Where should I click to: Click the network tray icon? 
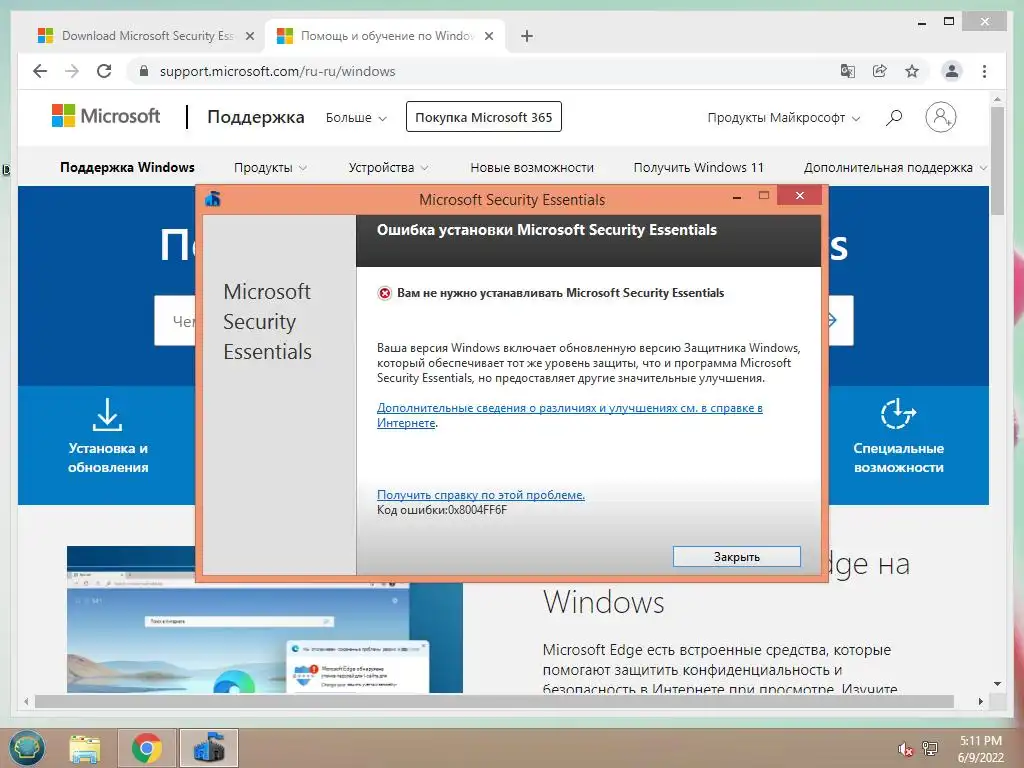click(x=930, y=749)
